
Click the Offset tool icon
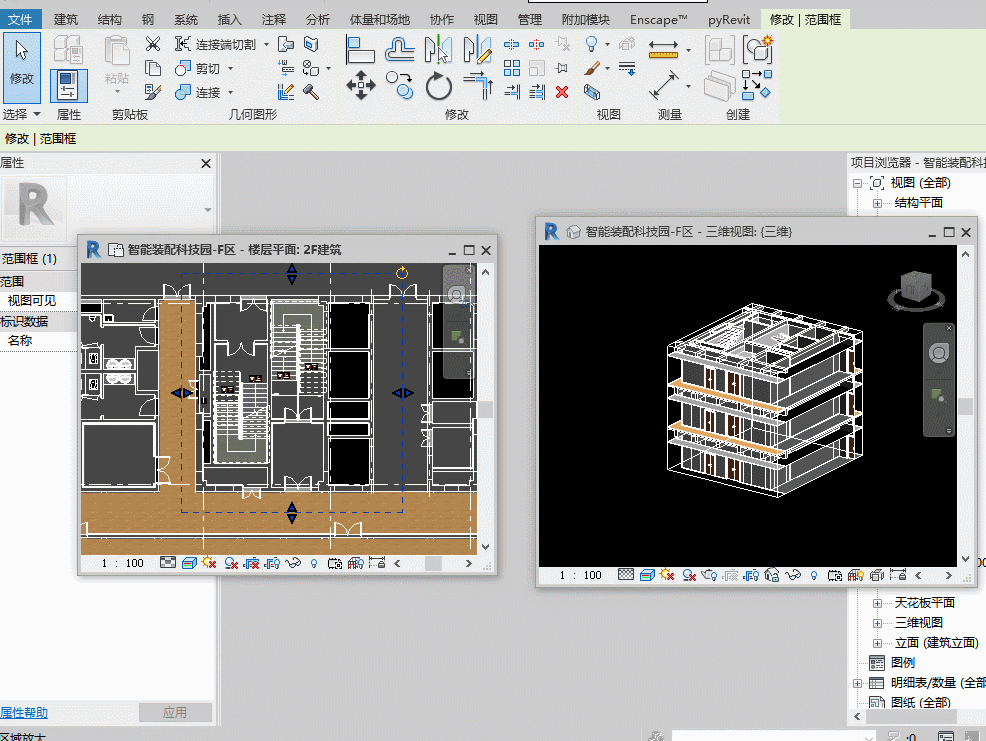(x=400, y=49)
